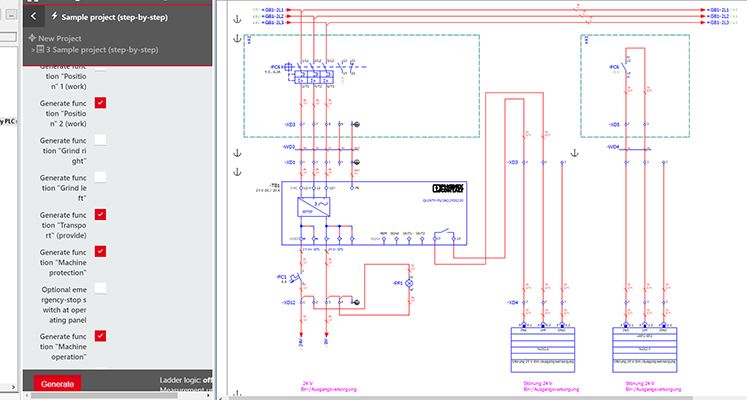Click the Phoenix Contact logo on power supply
The width and height of the screenshot is (747, 400).
click(x=448, y=189)
